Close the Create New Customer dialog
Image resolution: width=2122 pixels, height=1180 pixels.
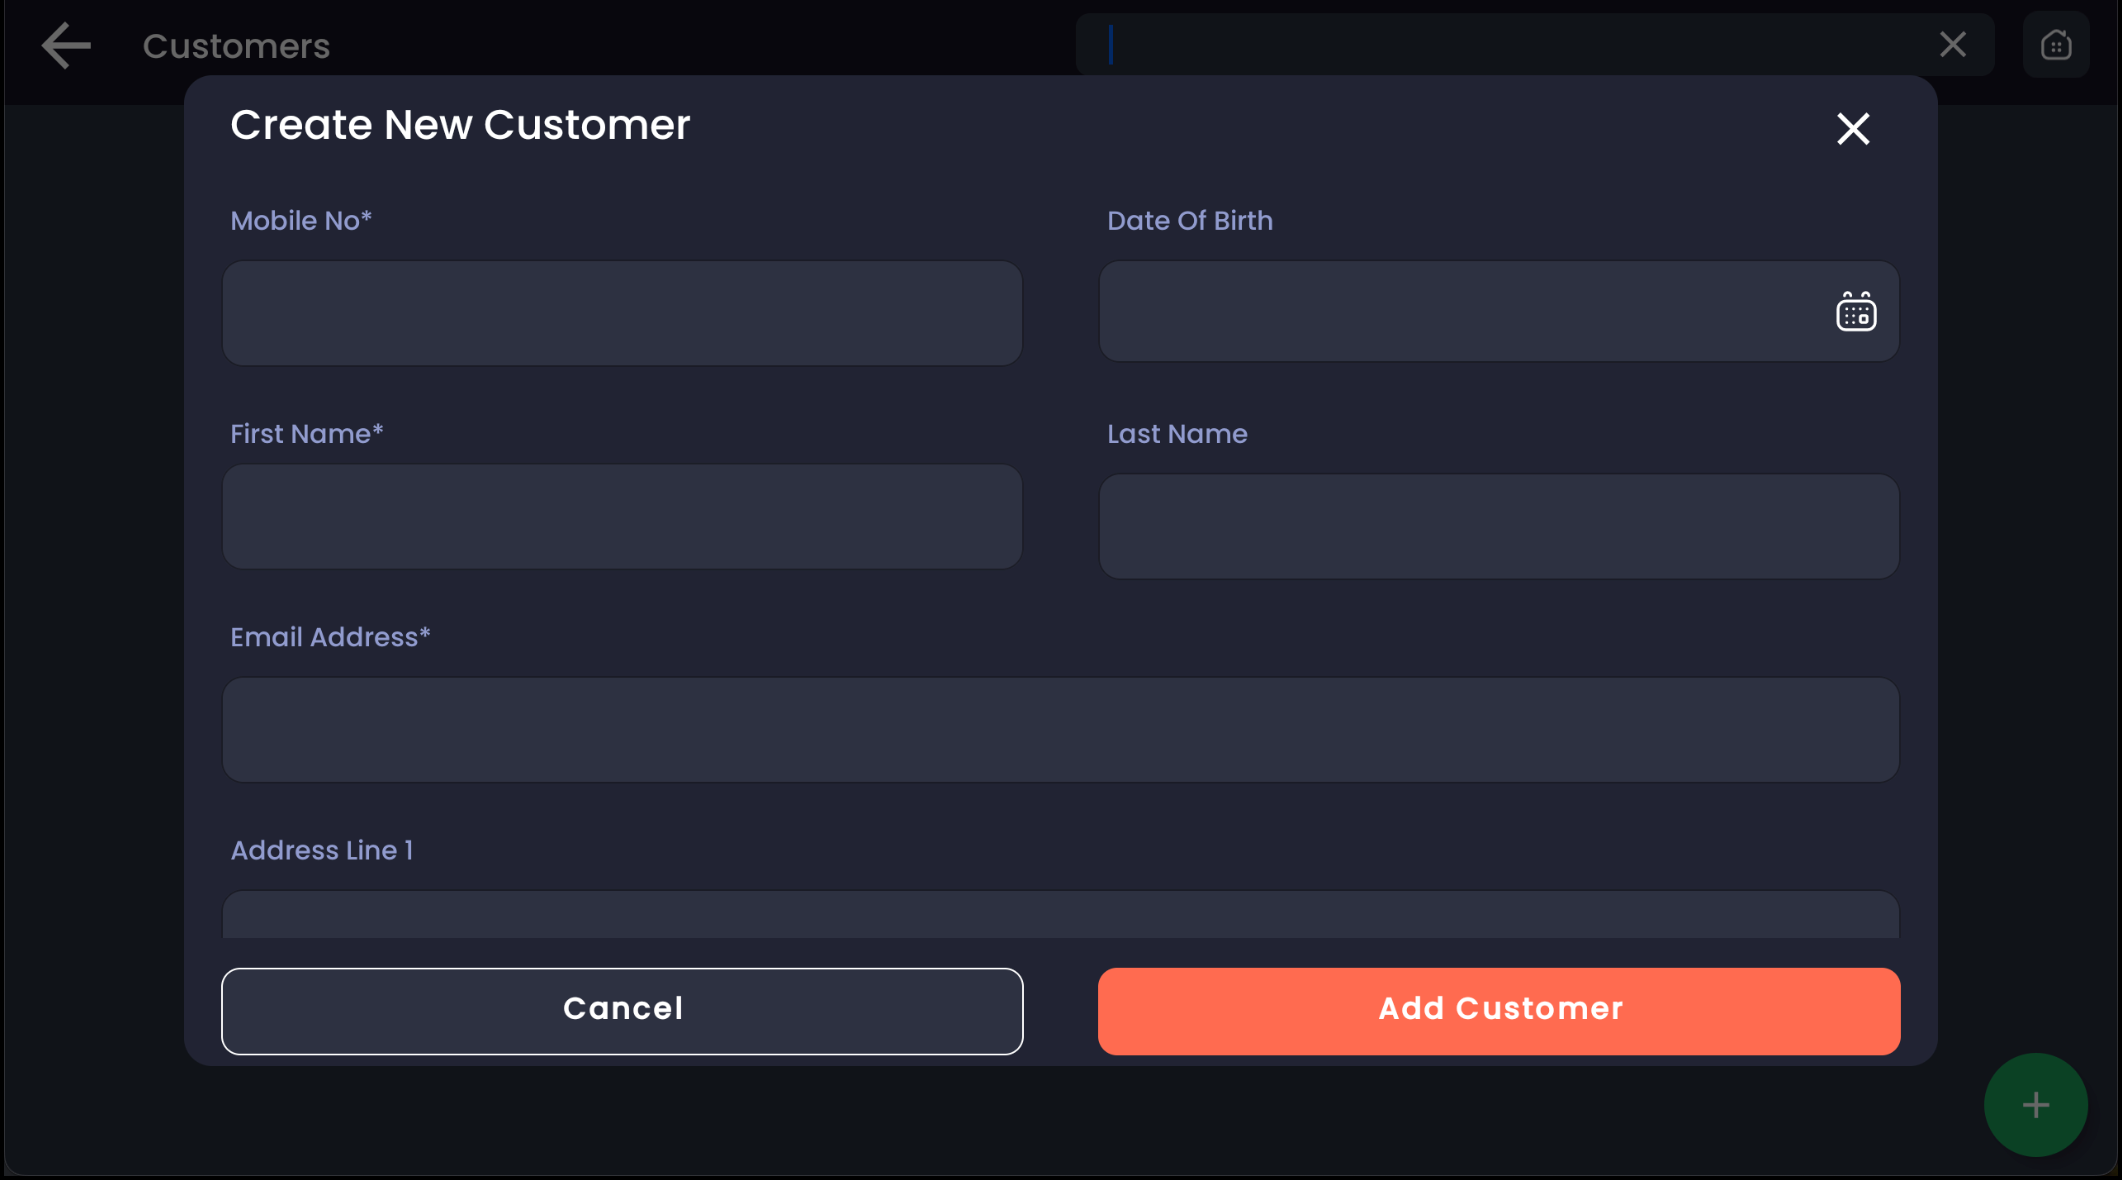point(1853,129)
